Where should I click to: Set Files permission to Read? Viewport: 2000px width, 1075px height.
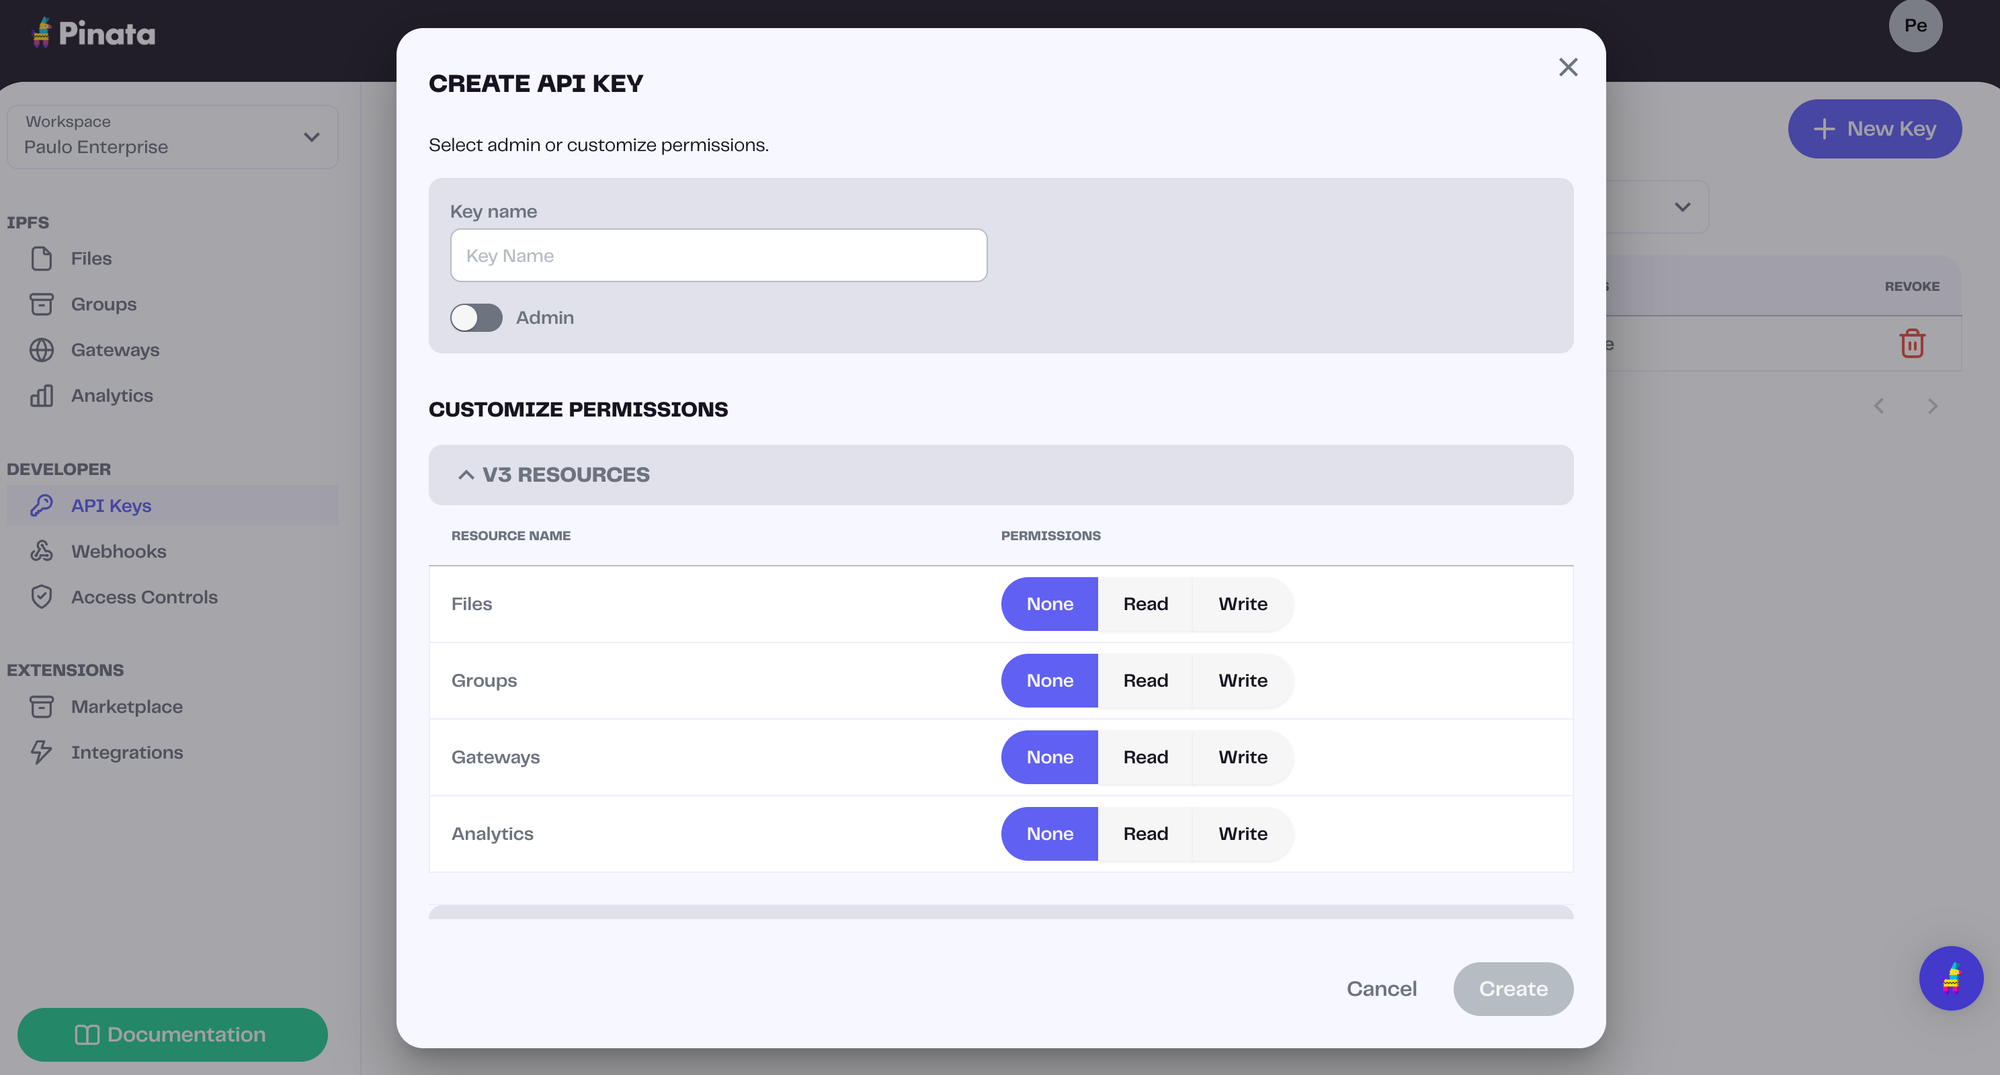[1145, 604]
